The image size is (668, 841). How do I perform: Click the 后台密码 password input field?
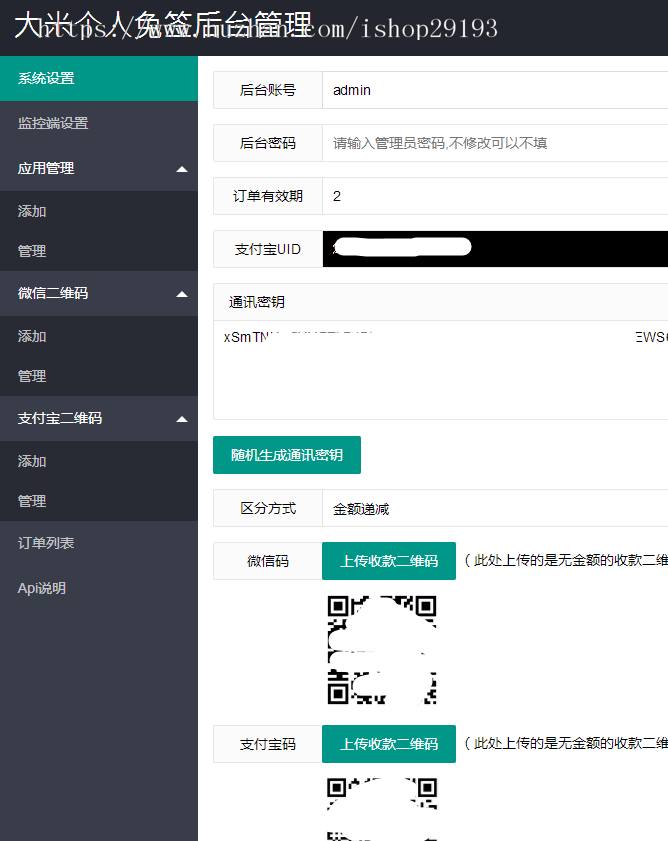click(495, 143)
